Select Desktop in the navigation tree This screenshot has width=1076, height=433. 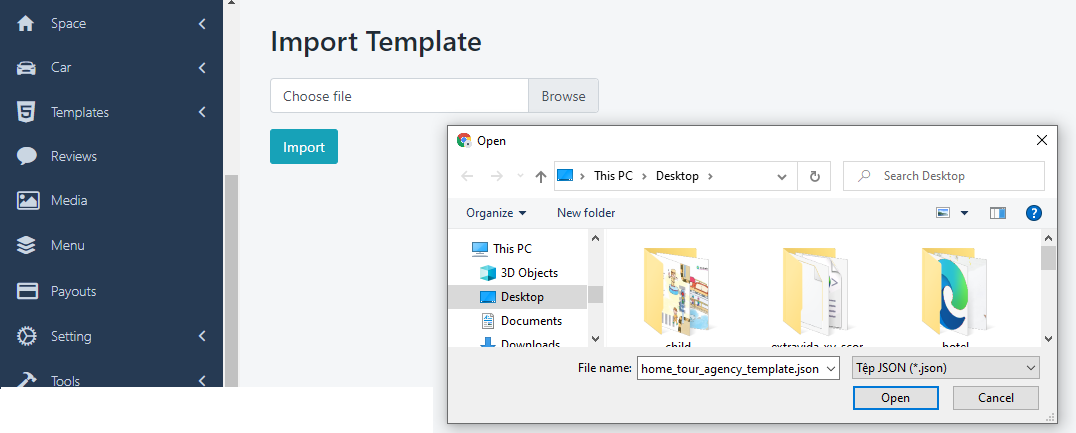coord(522,297)
